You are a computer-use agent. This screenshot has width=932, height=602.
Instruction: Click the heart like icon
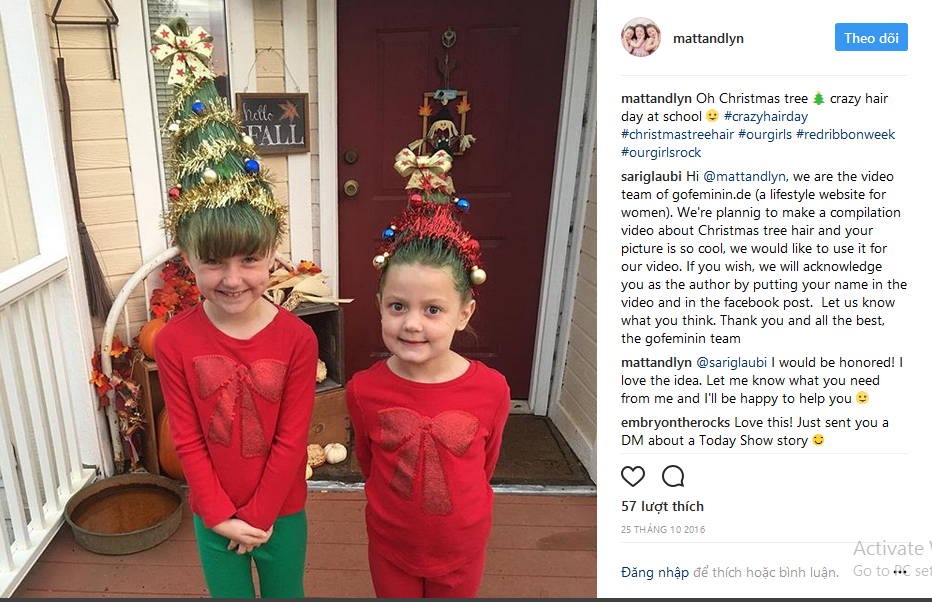(x=632, y=476)
